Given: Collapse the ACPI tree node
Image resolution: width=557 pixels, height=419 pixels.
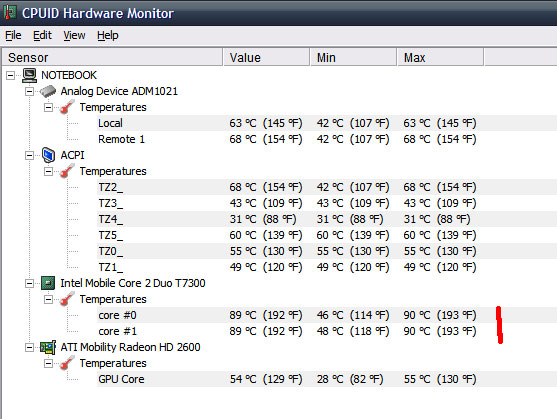Looking at the screenshot, I should point(29,156).
